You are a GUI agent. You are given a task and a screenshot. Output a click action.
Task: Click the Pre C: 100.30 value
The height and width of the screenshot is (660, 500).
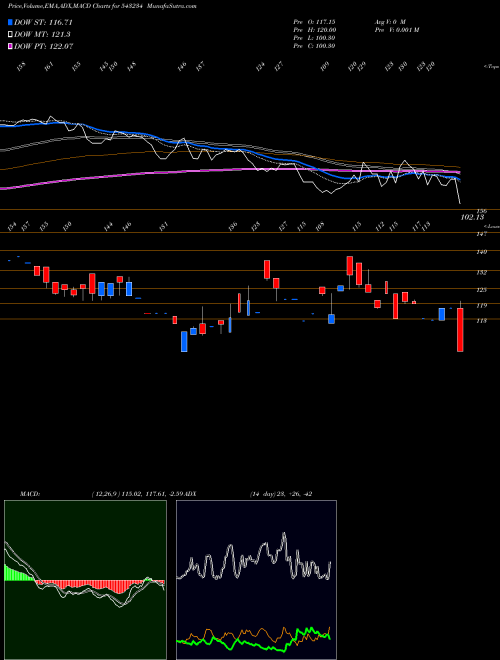pyautogui.click(x=314, y=46)
